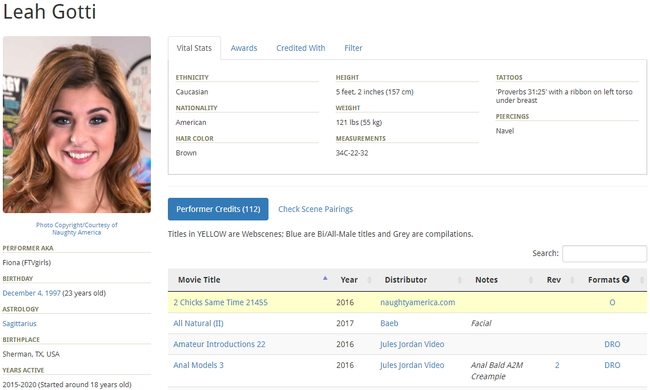The height and width of the screenshot is (390, 650).
Task: Open the All Natural (II) title link
Action: click(198, 323)
